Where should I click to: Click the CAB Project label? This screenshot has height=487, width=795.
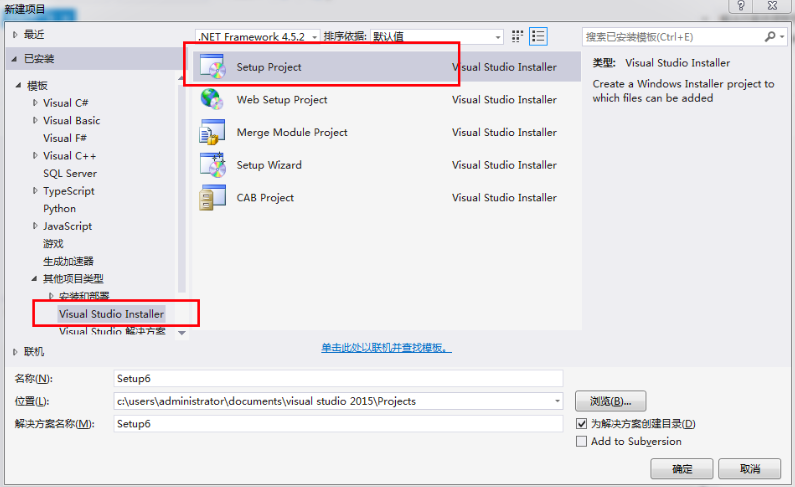click(x=265, y=198)
